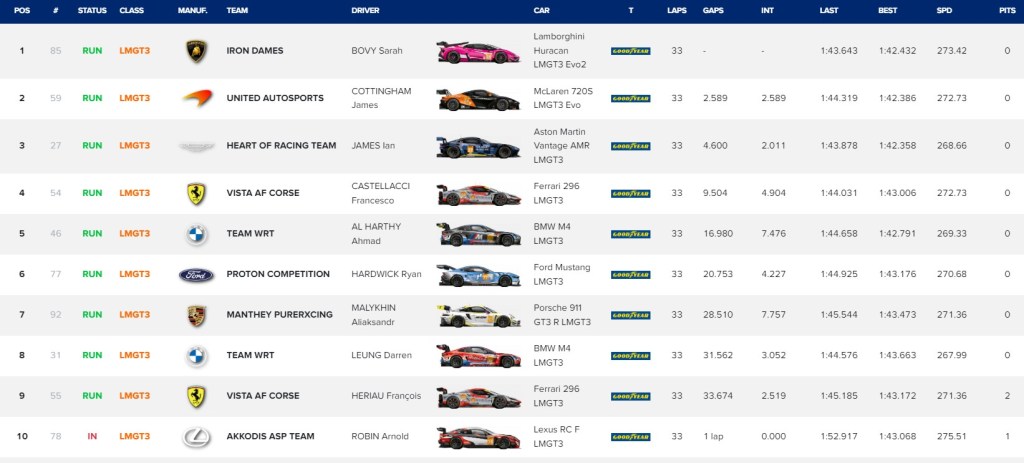Open MANTHEY PURERXCING team entry

pyautogui.click(x=280, y=315)
